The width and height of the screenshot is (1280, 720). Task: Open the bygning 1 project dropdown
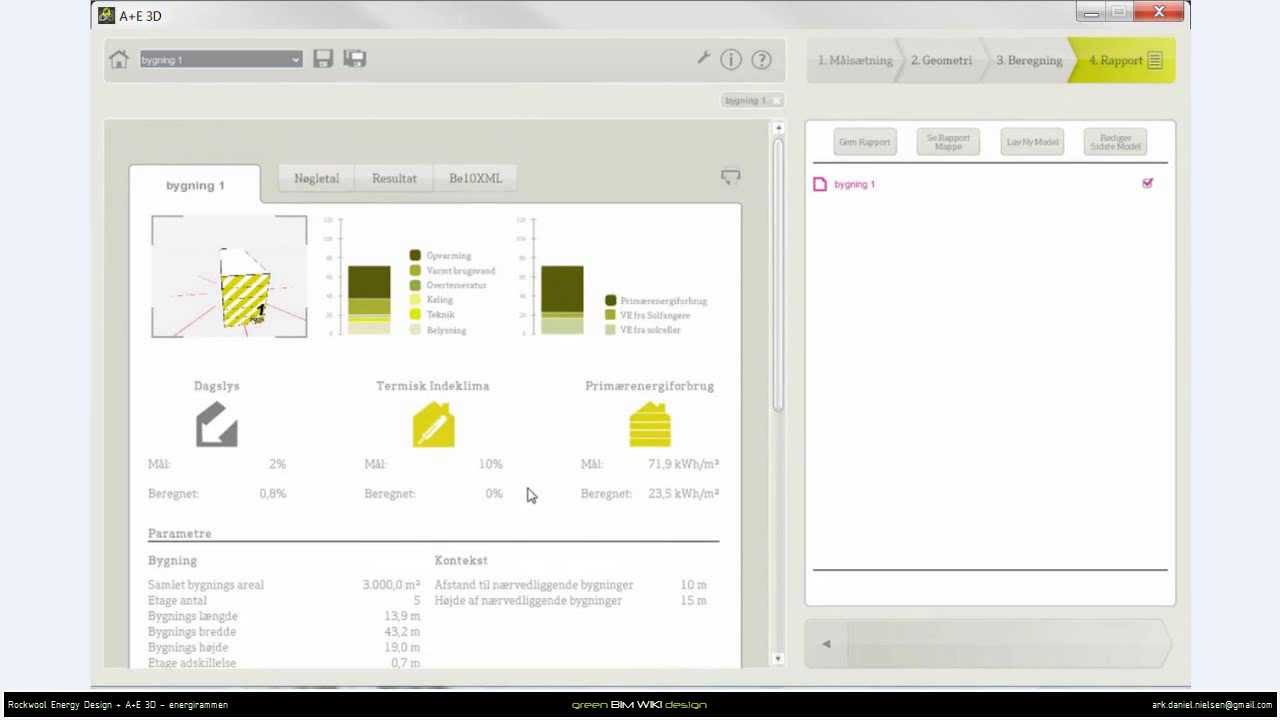pos(221,60)
